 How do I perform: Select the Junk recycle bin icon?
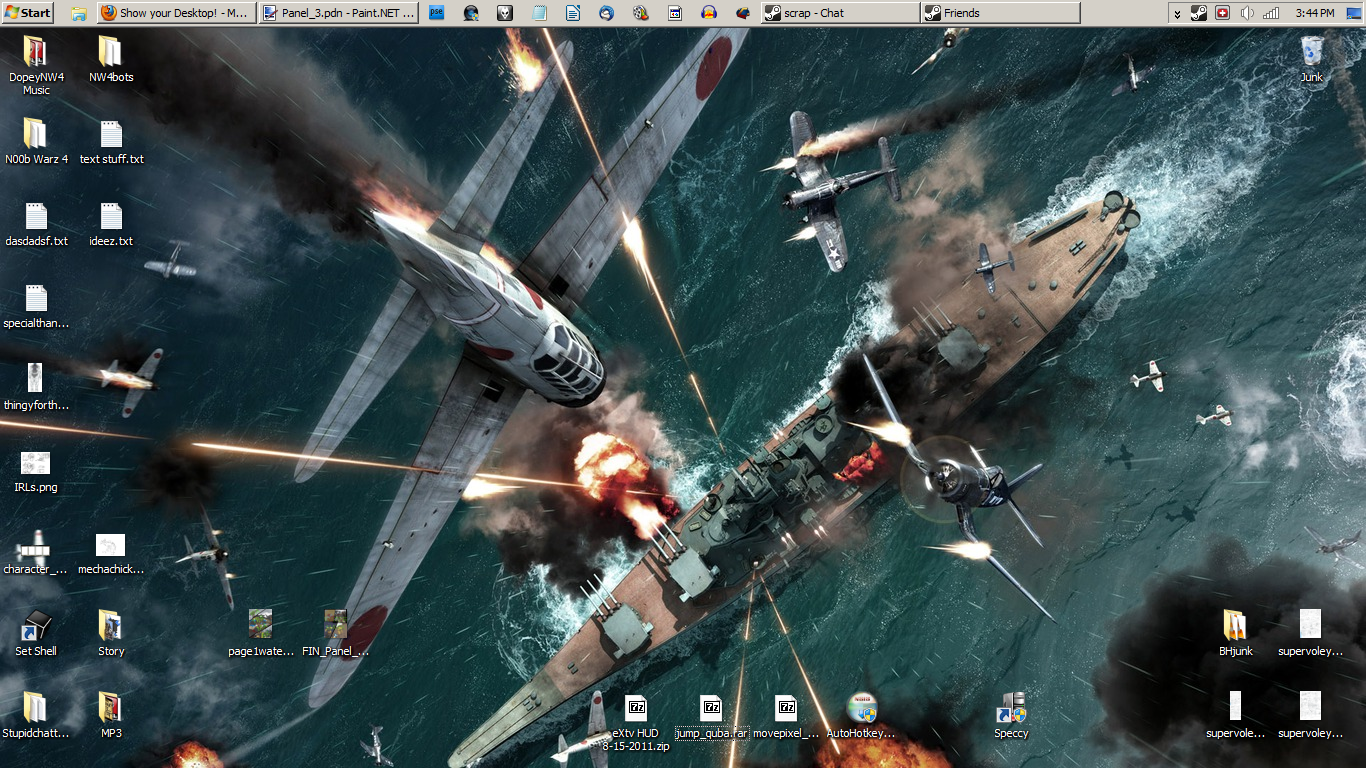[1311, 52]
